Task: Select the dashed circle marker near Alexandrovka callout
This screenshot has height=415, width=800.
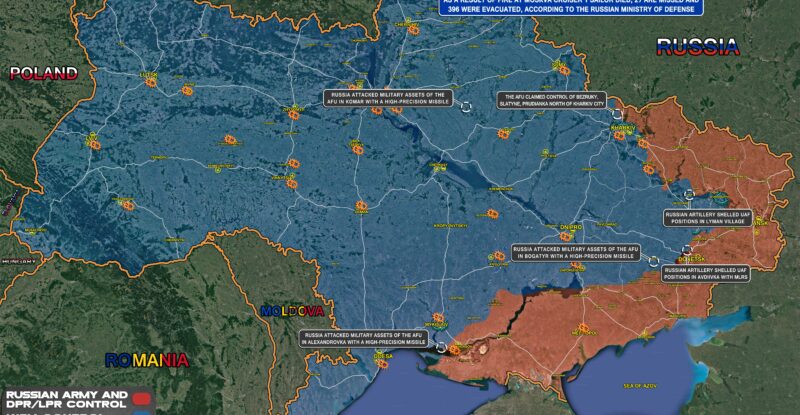Action: [442, 346]
